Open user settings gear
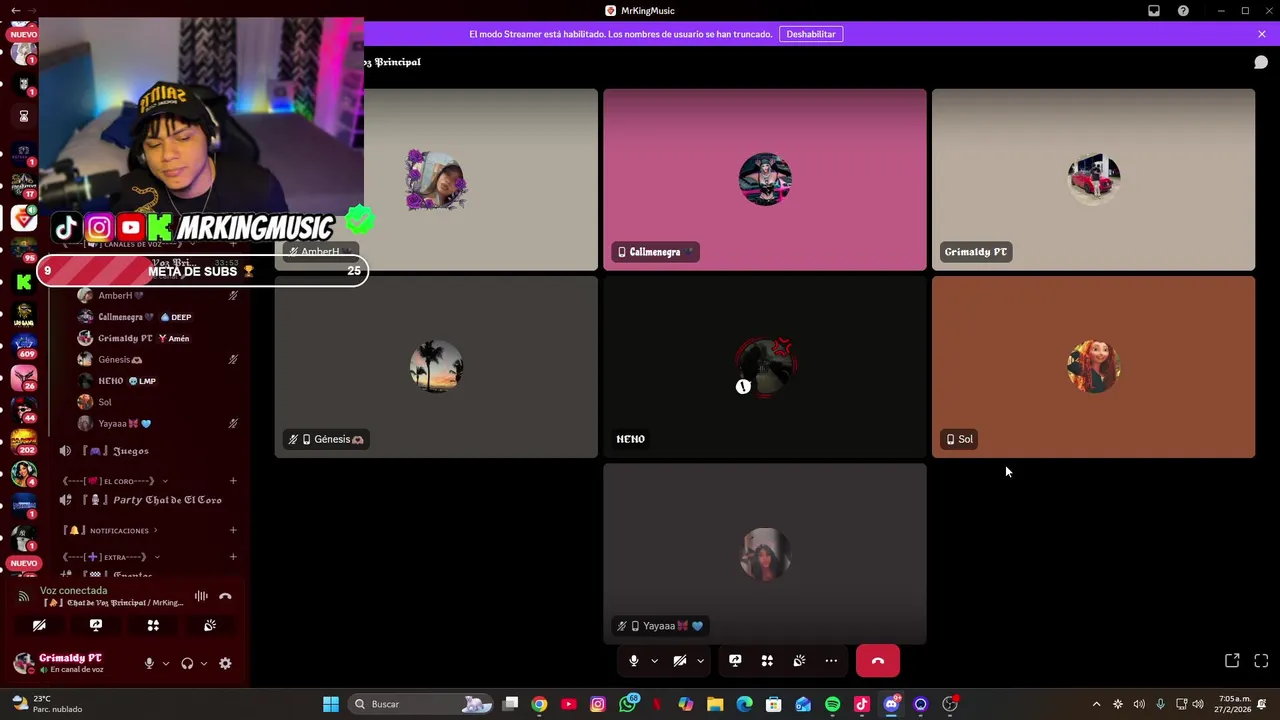The height and width of the screenshot is (720, 1280). point(225,663)
